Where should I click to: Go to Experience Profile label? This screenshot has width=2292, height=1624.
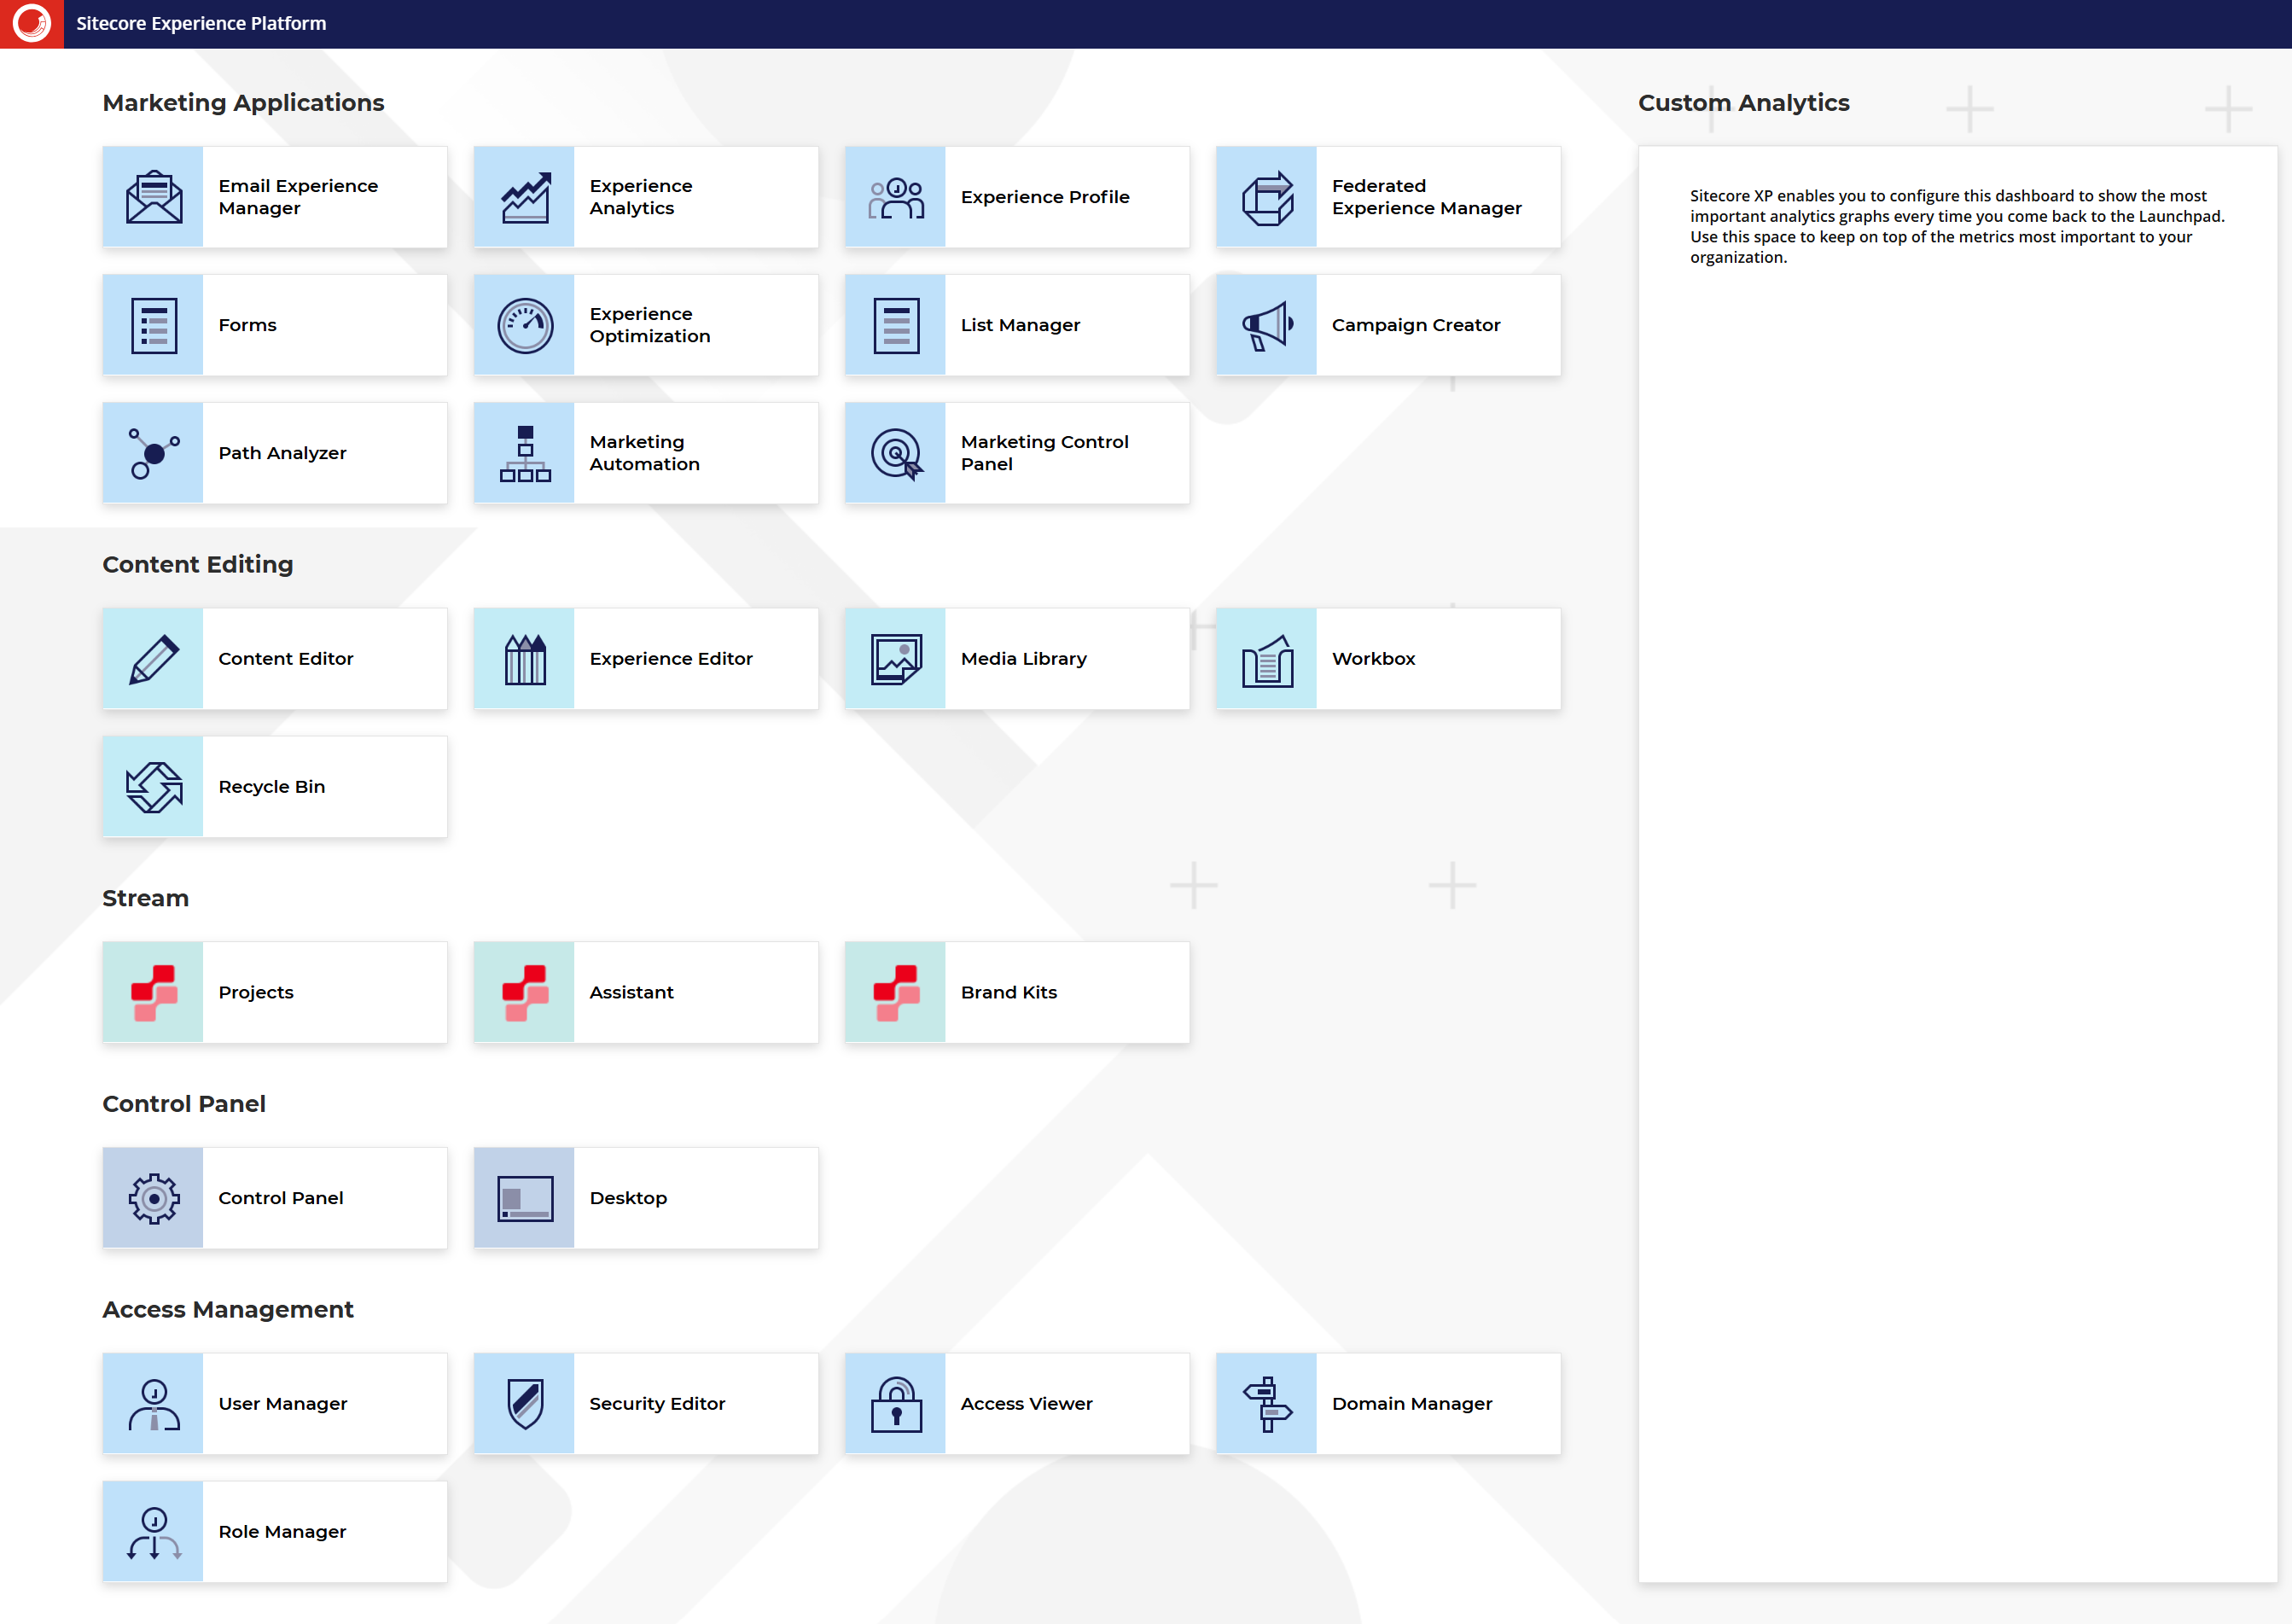pos(1045,197)
